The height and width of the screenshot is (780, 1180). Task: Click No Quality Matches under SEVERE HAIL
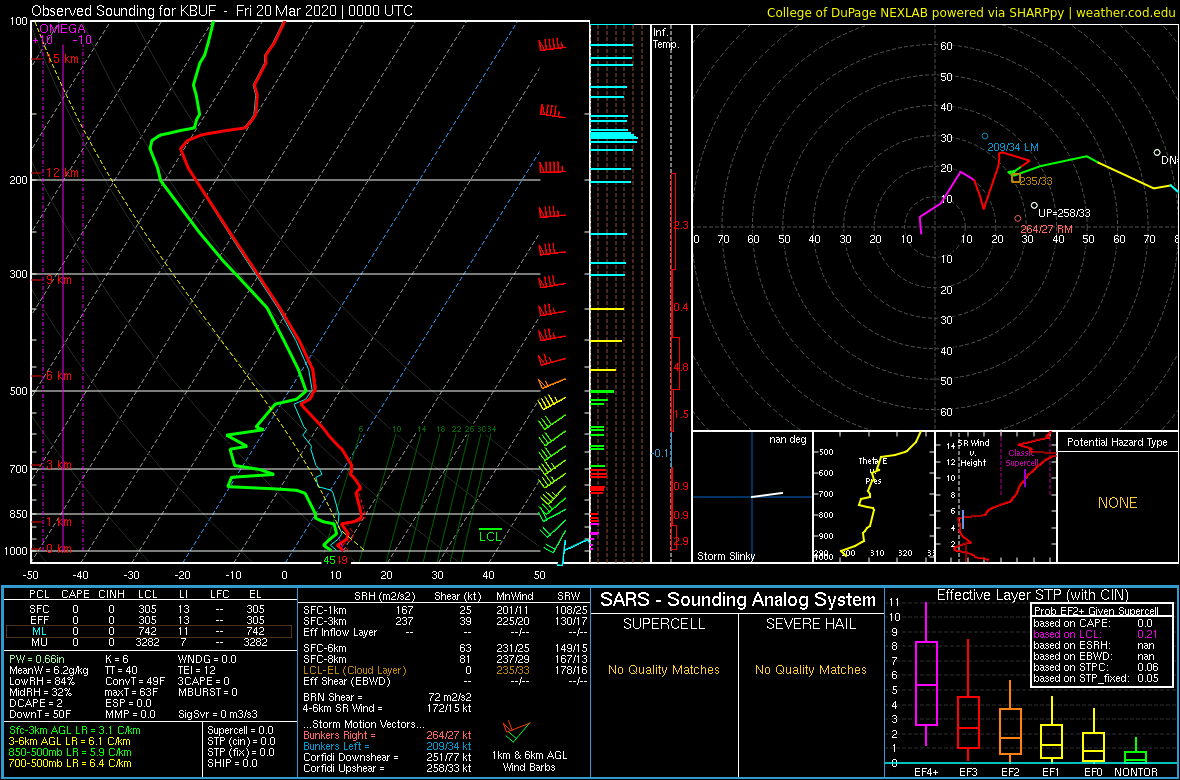tap(810, 670)
